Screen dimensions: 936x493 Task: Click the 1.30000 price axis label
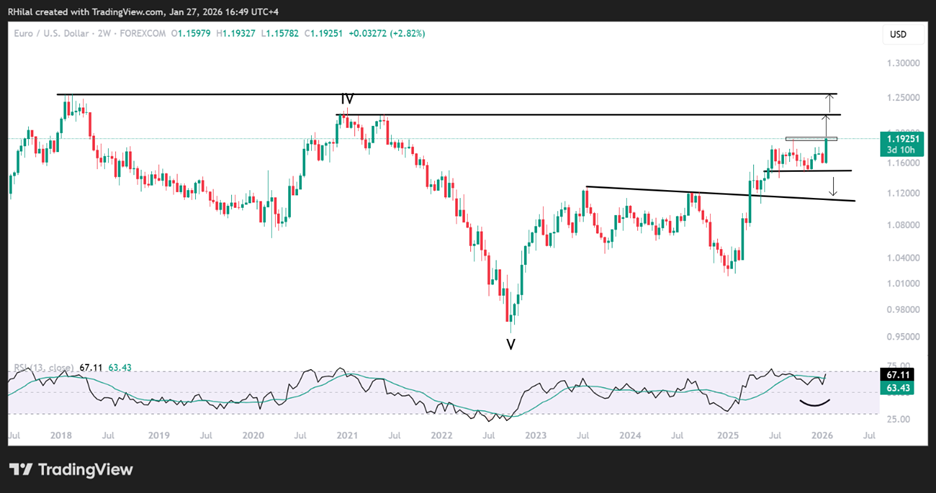[x=902, y=63]
